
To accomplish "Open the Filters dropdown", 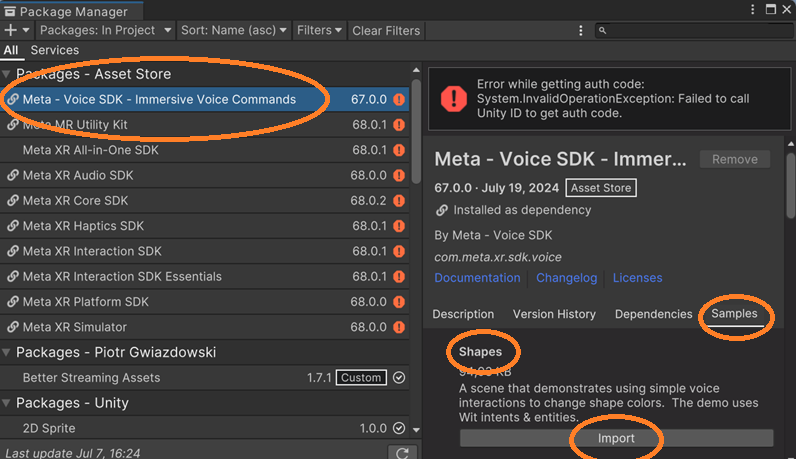I will tap(319, 30).
